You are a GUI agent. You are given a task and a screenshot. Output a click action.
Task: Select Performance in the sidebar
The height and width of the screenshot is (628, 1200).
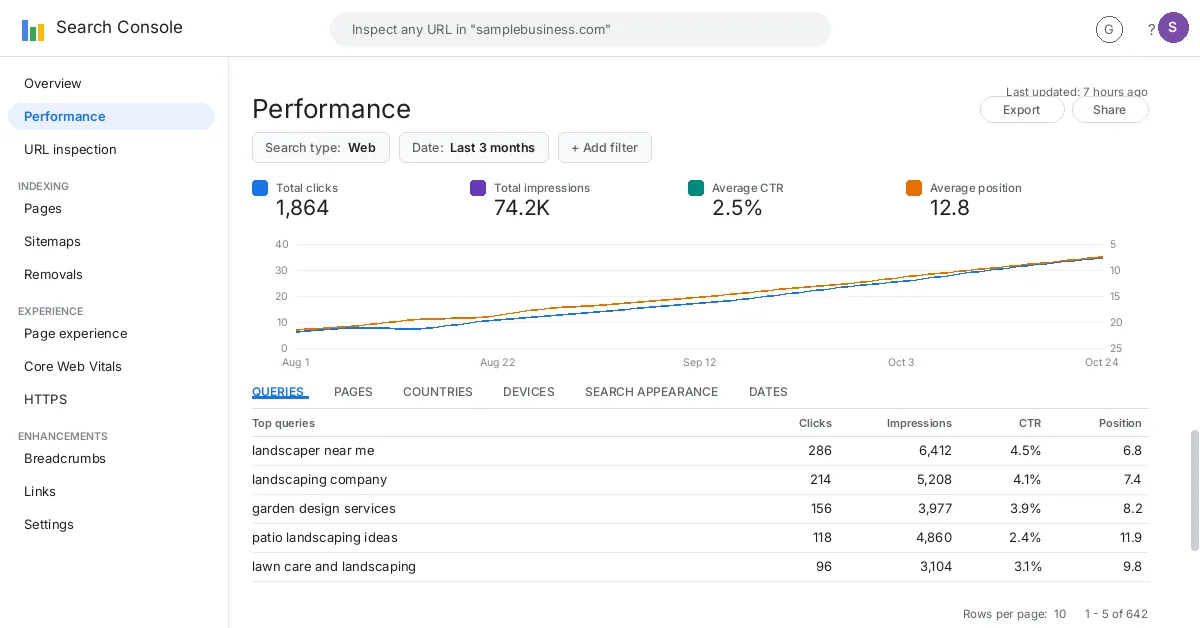[x=111, y=116]
